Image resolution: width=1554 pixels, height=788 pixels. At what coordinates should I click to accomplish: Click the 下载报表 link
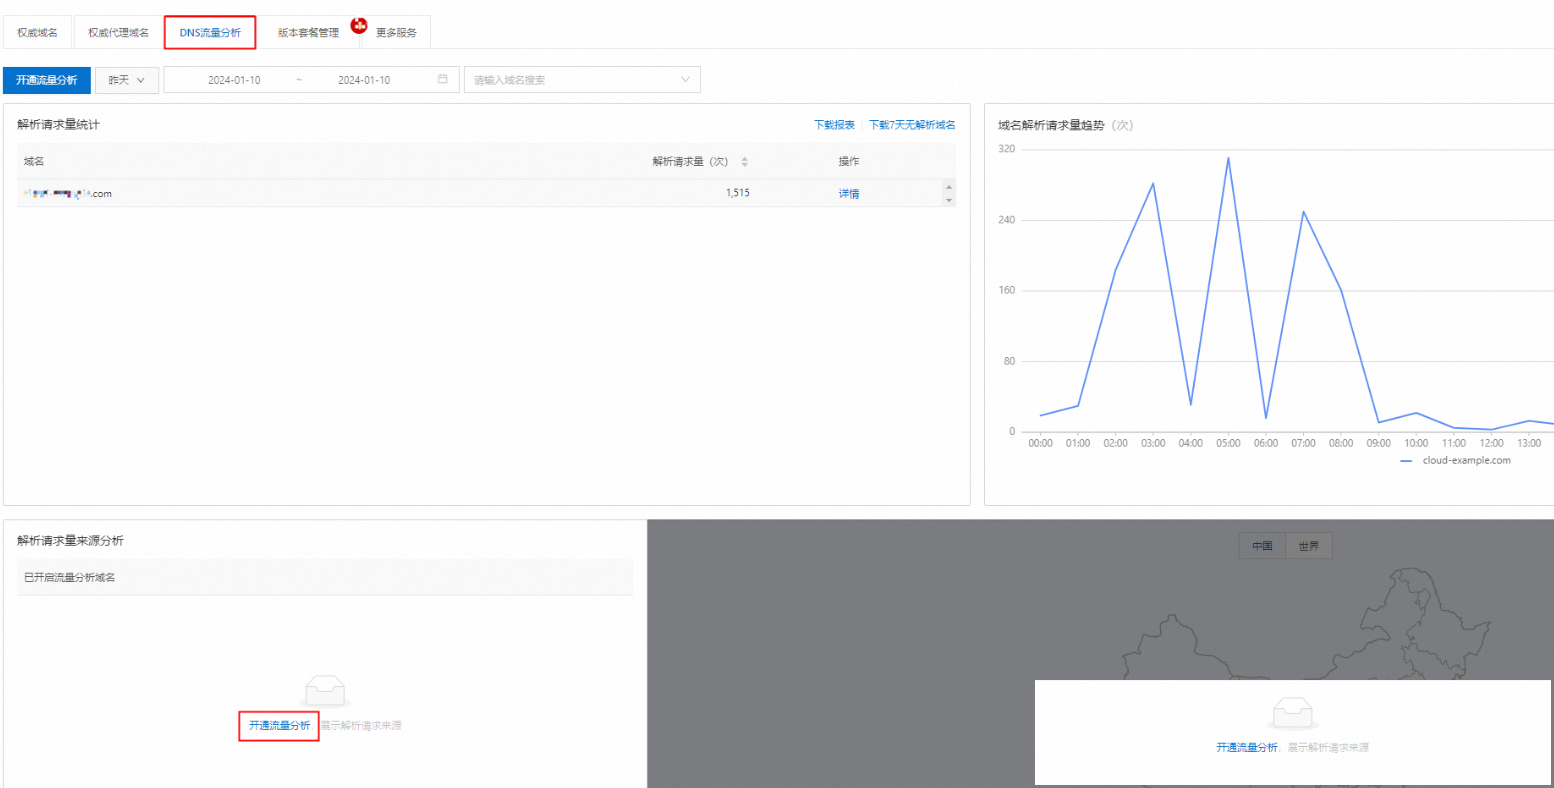click(834, 125)
